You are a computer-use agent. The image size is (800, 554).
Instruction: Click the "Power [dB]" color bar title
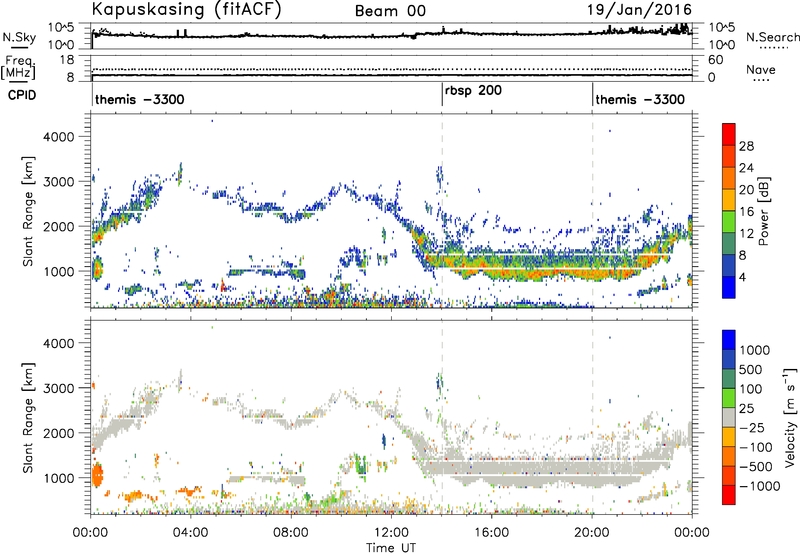764,211
